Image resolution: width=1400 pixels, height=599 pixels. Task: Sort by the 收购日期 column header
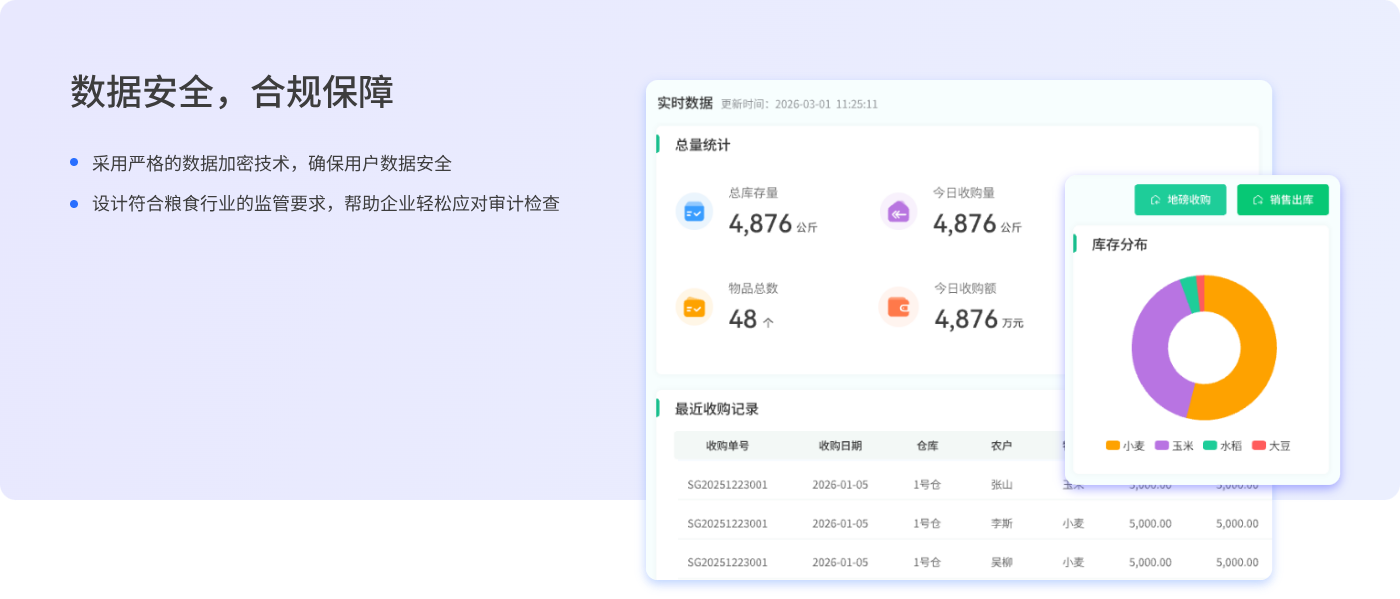point(840,446)
